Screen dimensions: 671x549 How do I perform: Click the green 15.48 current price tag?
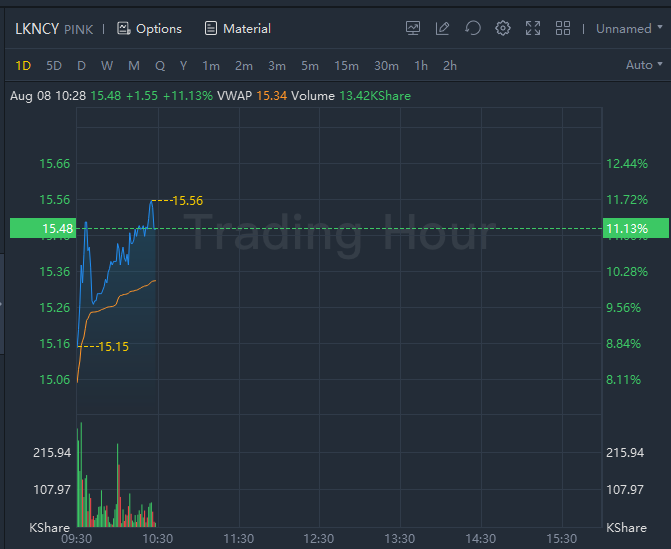click(42, 229)
